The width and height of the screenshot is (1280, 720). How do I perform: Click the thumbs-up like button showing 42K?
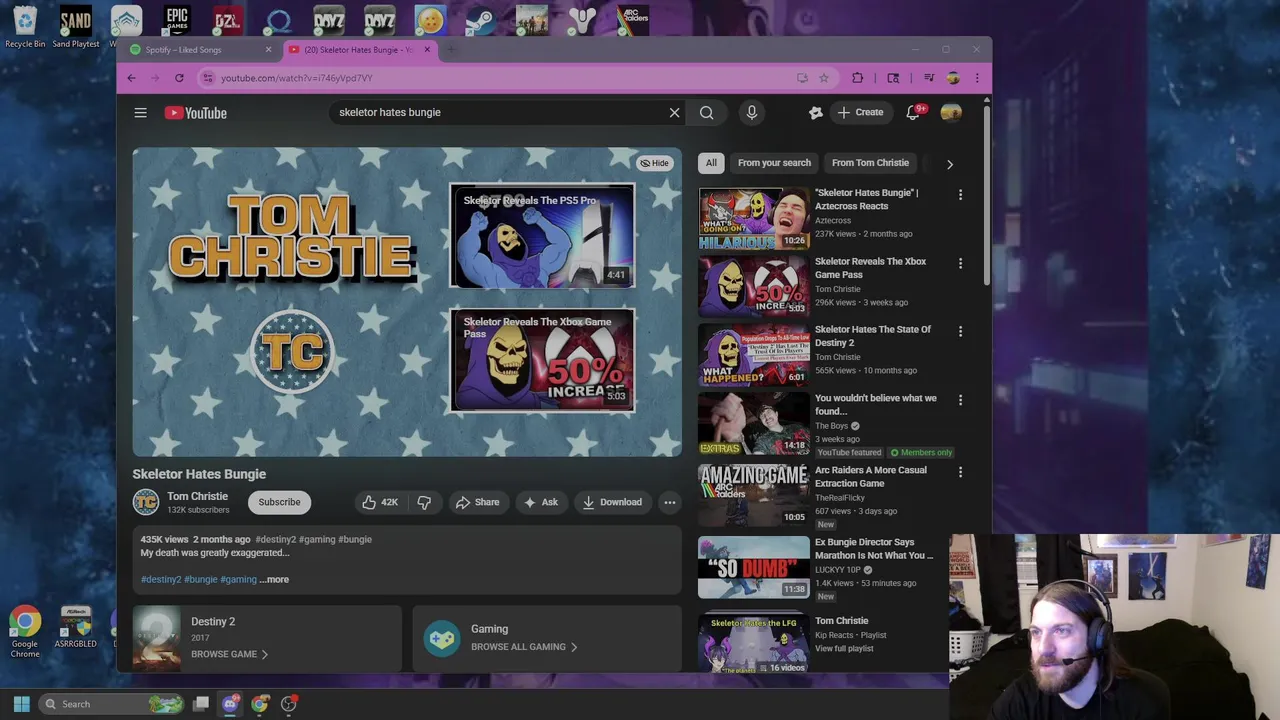pyautogui.click(x=380, y=502)
